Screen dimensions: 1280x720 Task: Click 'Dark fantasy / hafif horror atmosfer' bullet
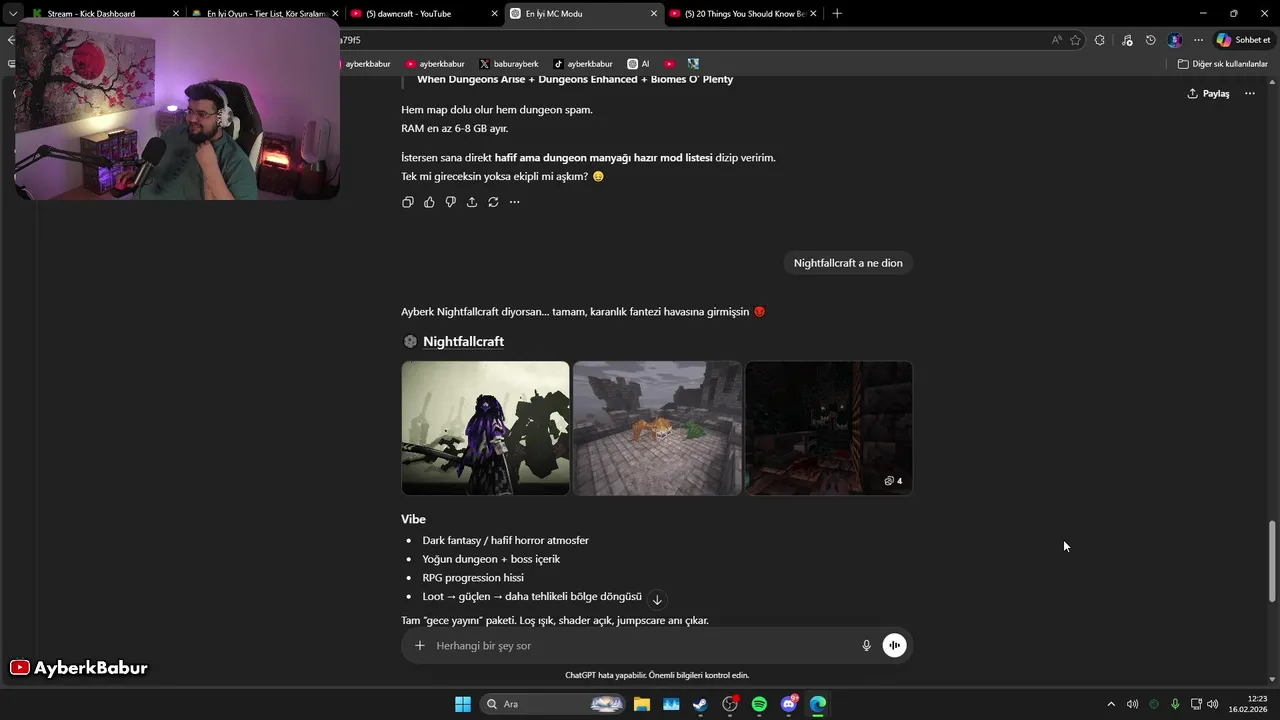(x=505, y=540)
